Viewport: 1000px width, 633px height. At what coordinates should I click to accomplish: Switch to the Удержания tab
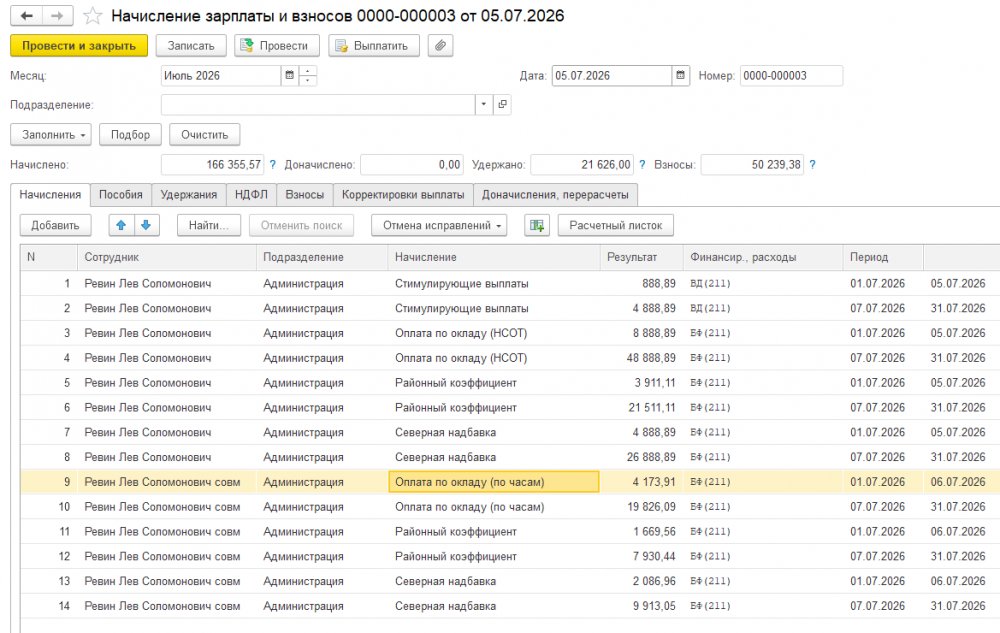(x=189, y=194)
